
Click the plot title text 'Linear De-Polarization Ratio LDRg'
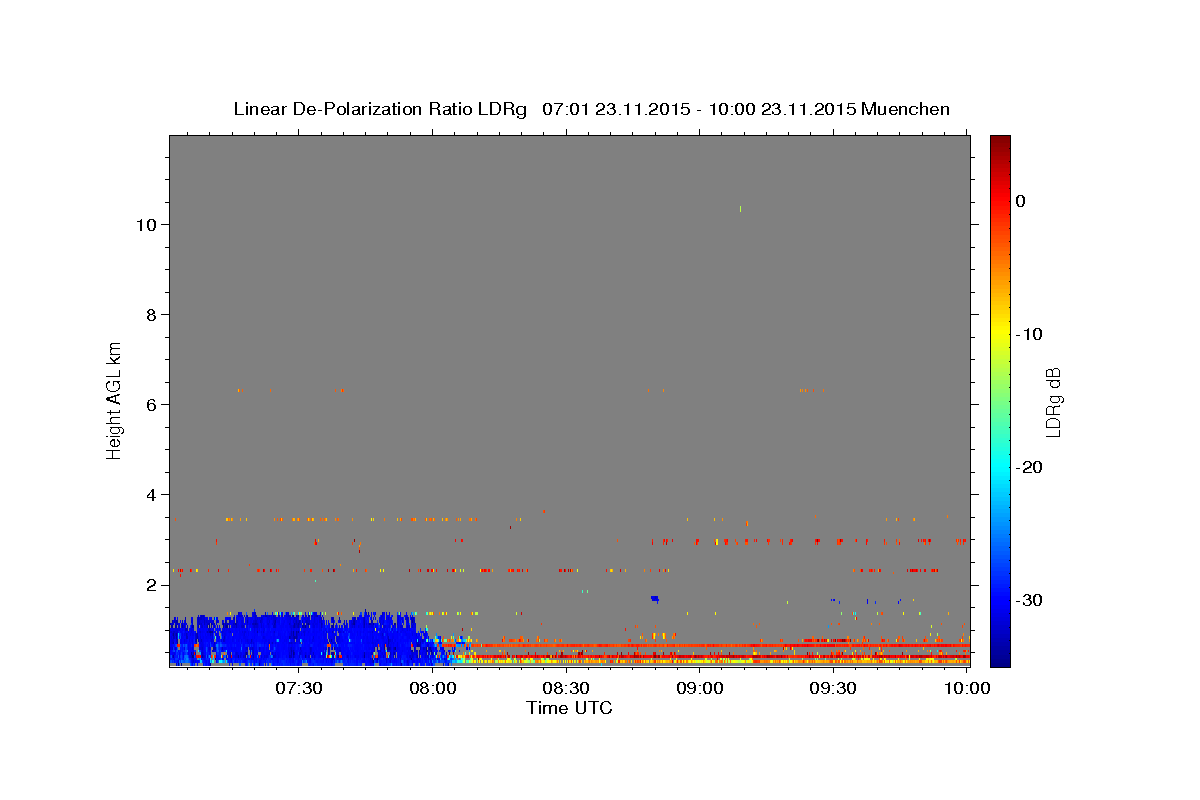(380, 109)
